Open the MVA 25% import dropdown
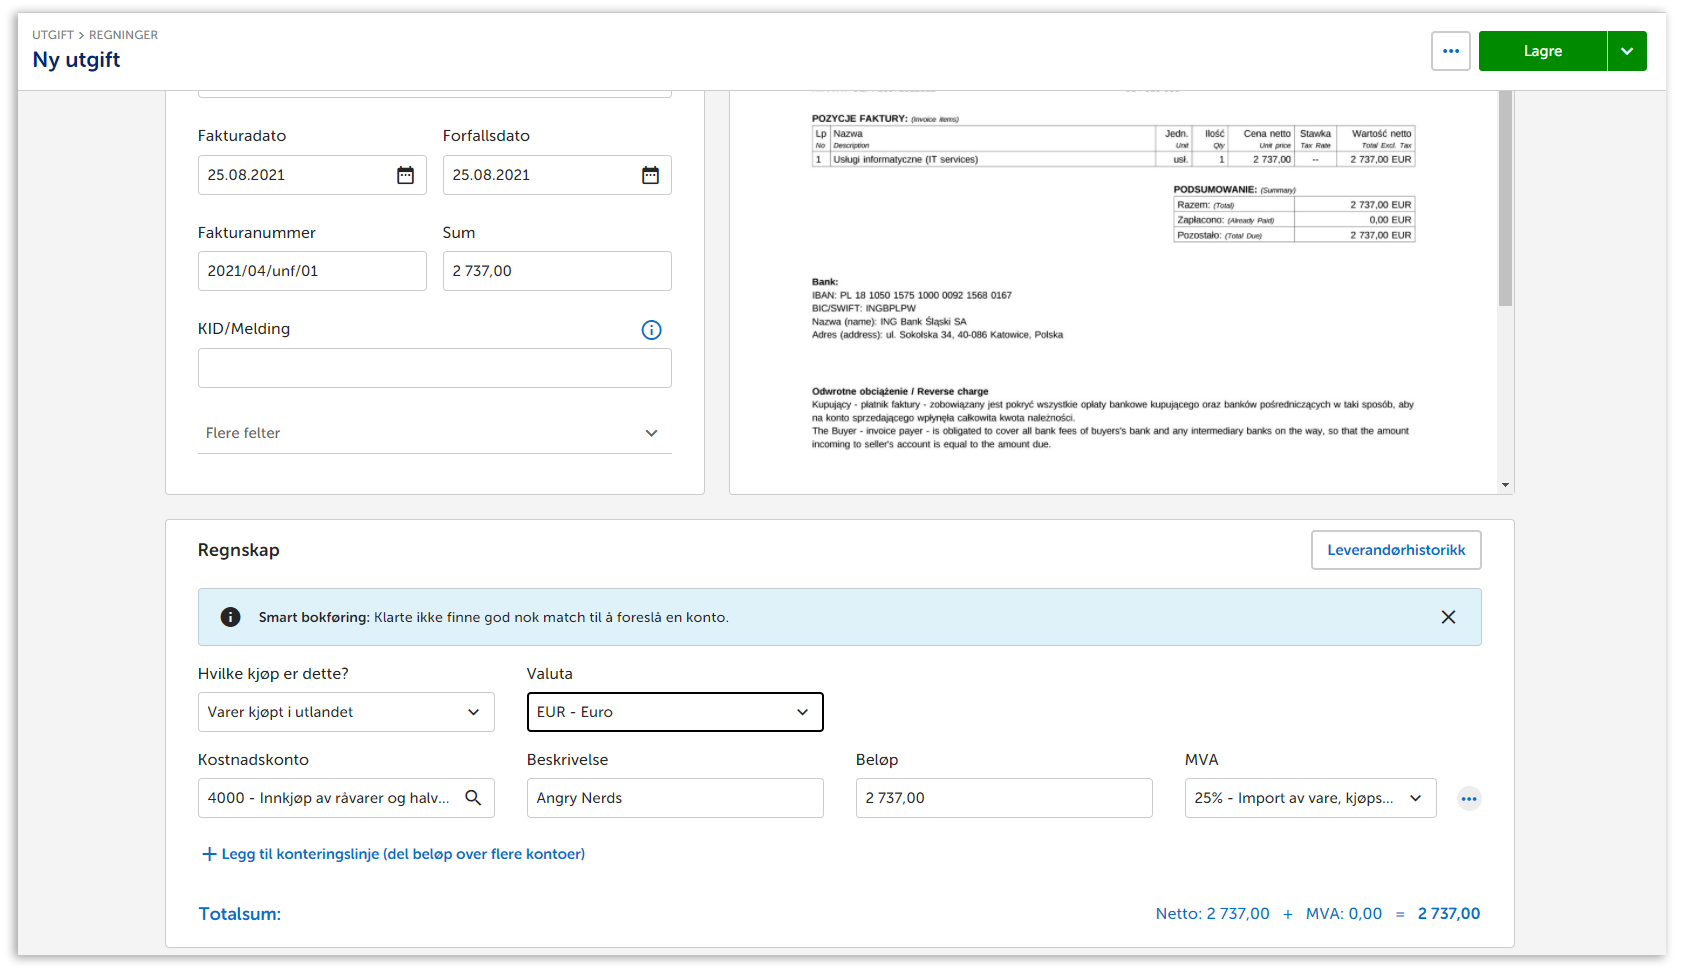Image resolution: width=1684 pixels, height=976 pixels. 1310,798
